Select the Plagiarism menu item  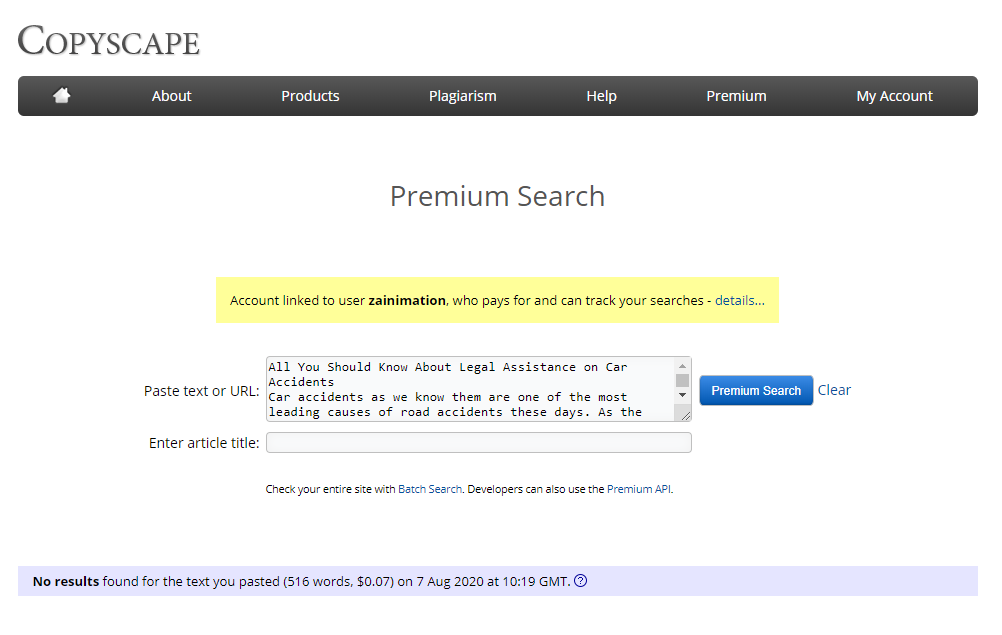pos(462,96)
